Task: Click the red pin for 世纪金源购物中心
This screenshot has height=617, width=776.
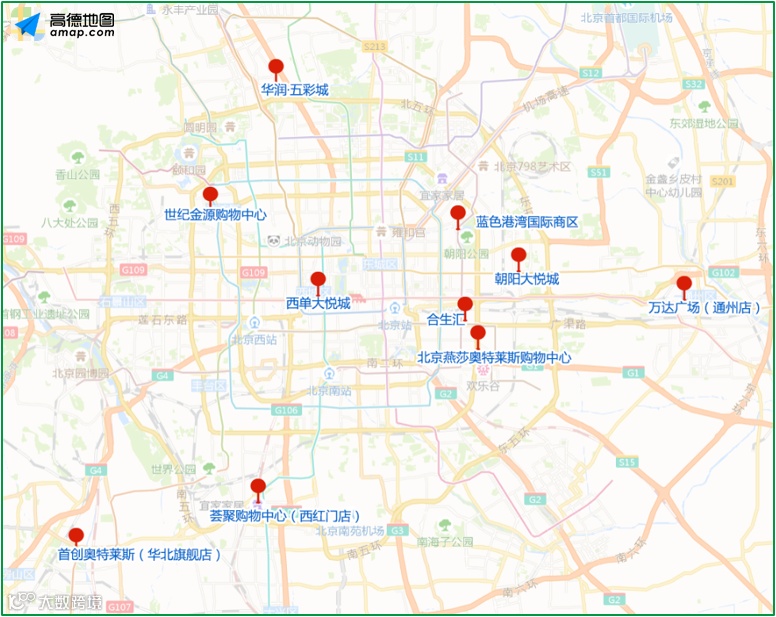Action: [210, 196]
